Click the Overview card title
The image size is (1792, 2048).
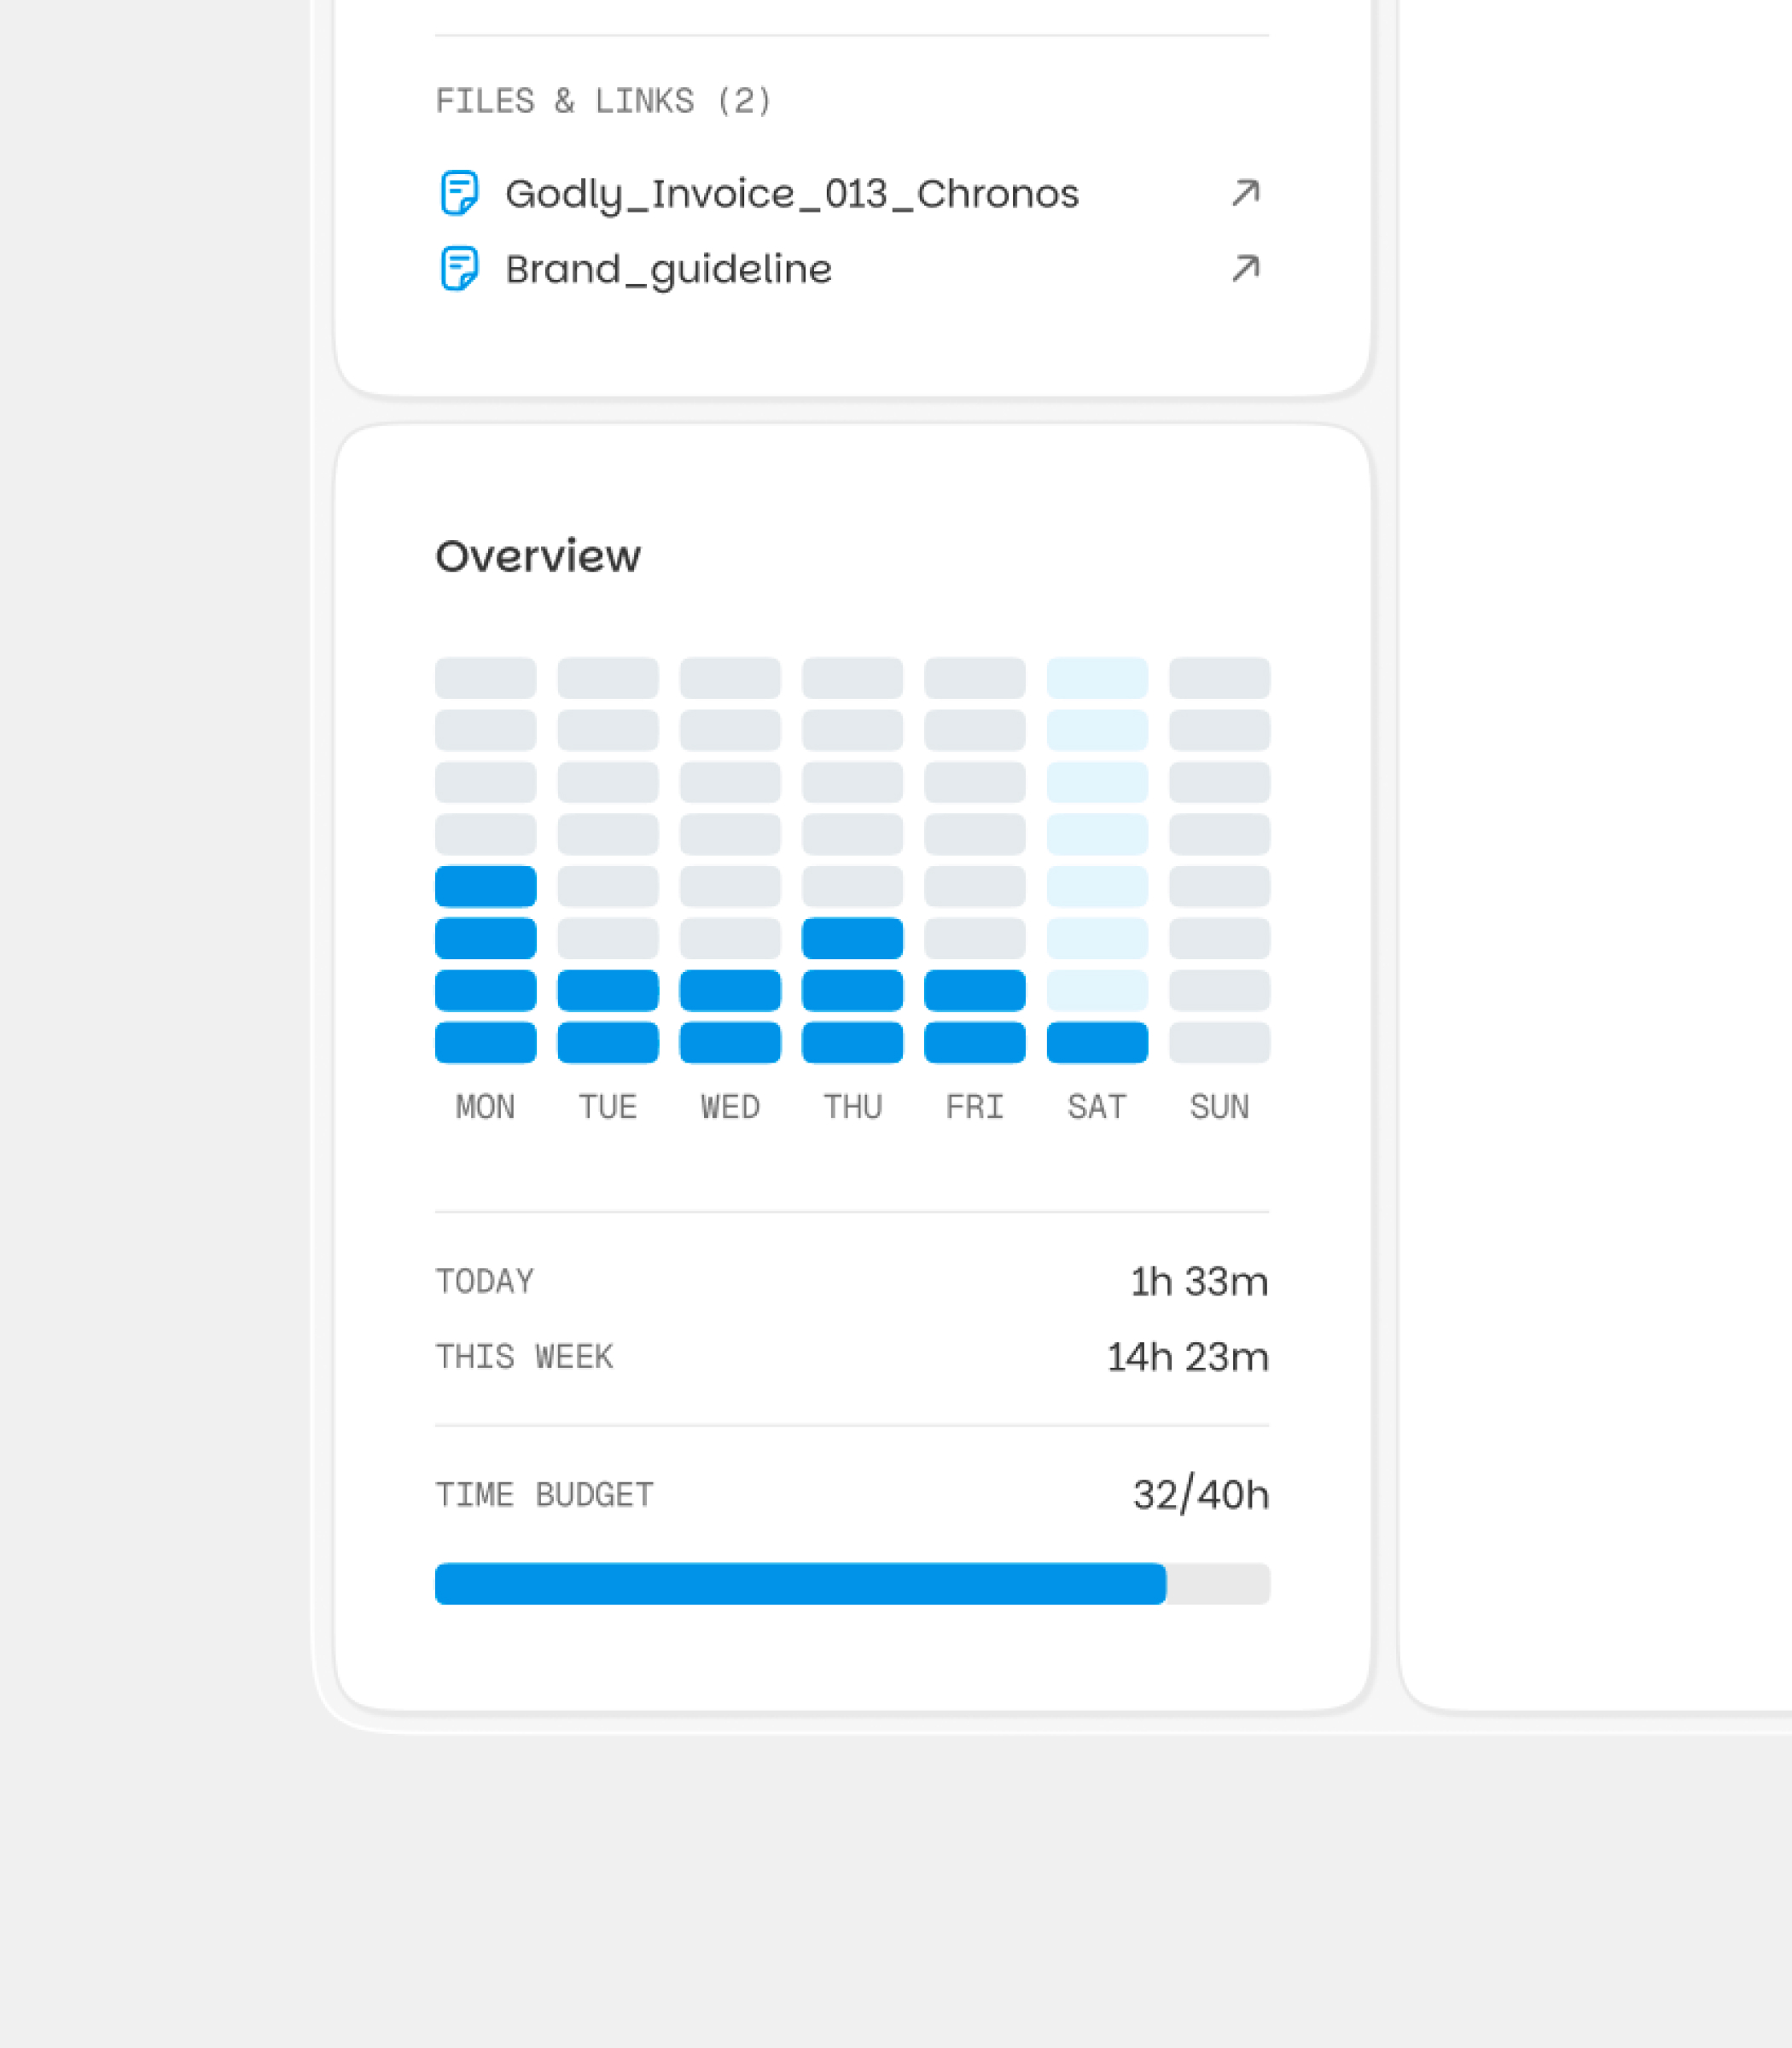[538, 556]
